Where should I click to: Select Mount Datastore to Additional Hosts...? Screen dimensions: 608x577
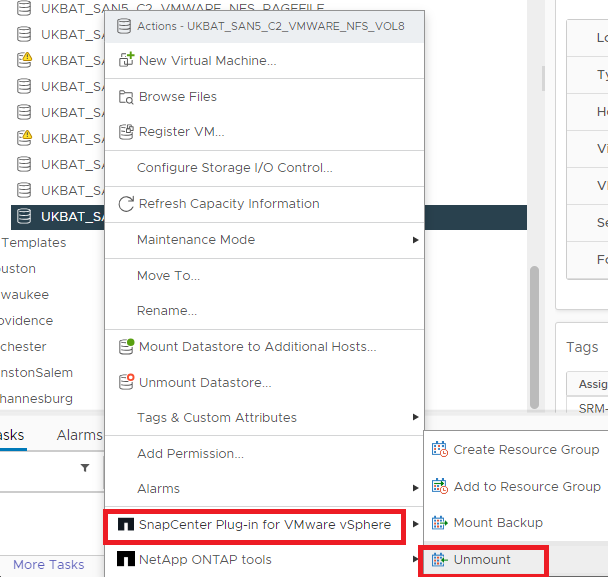[264, 347]
